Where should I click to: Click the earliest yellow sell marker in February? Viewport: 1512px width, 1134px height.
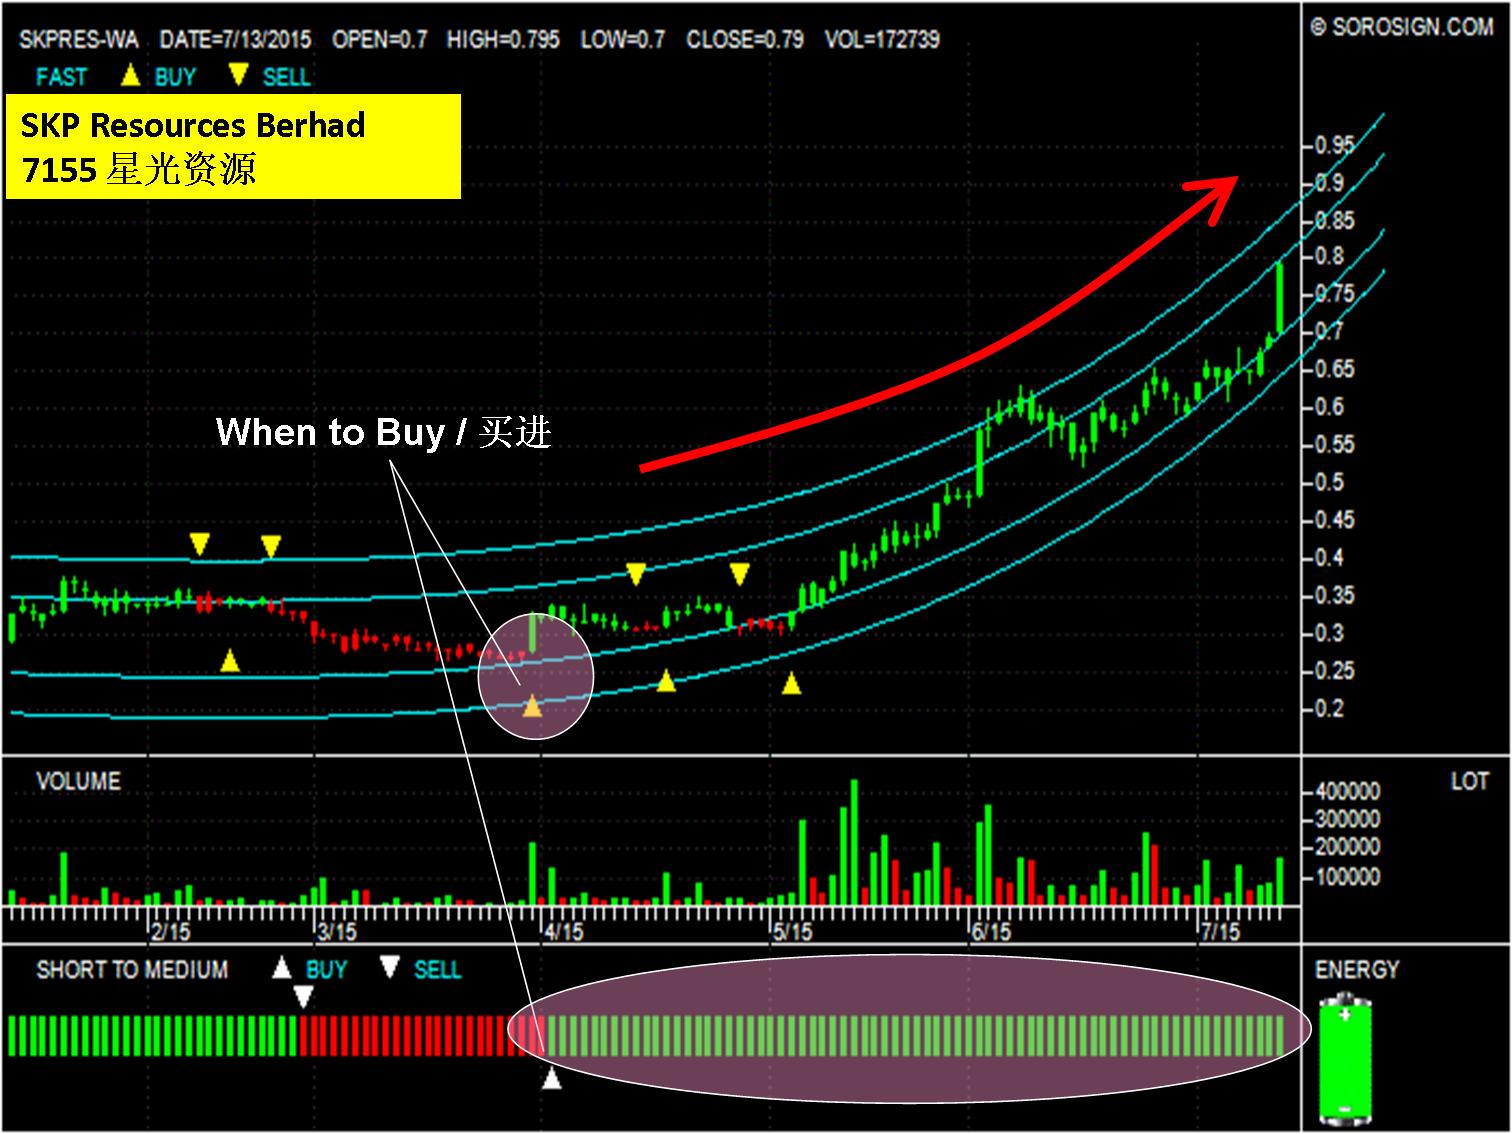point(200,545)
